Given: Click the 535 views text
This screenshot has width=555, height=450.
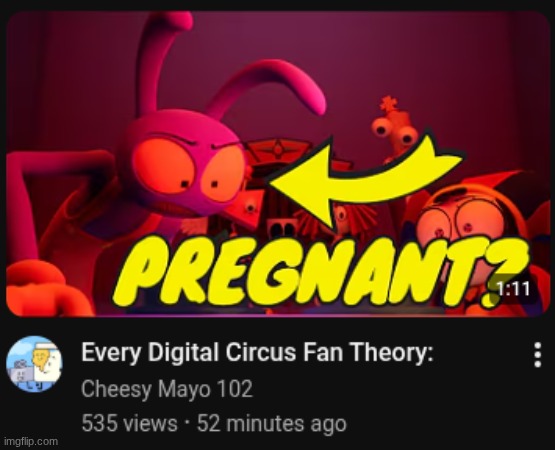Looking at the screenshot, I should 129,423.
